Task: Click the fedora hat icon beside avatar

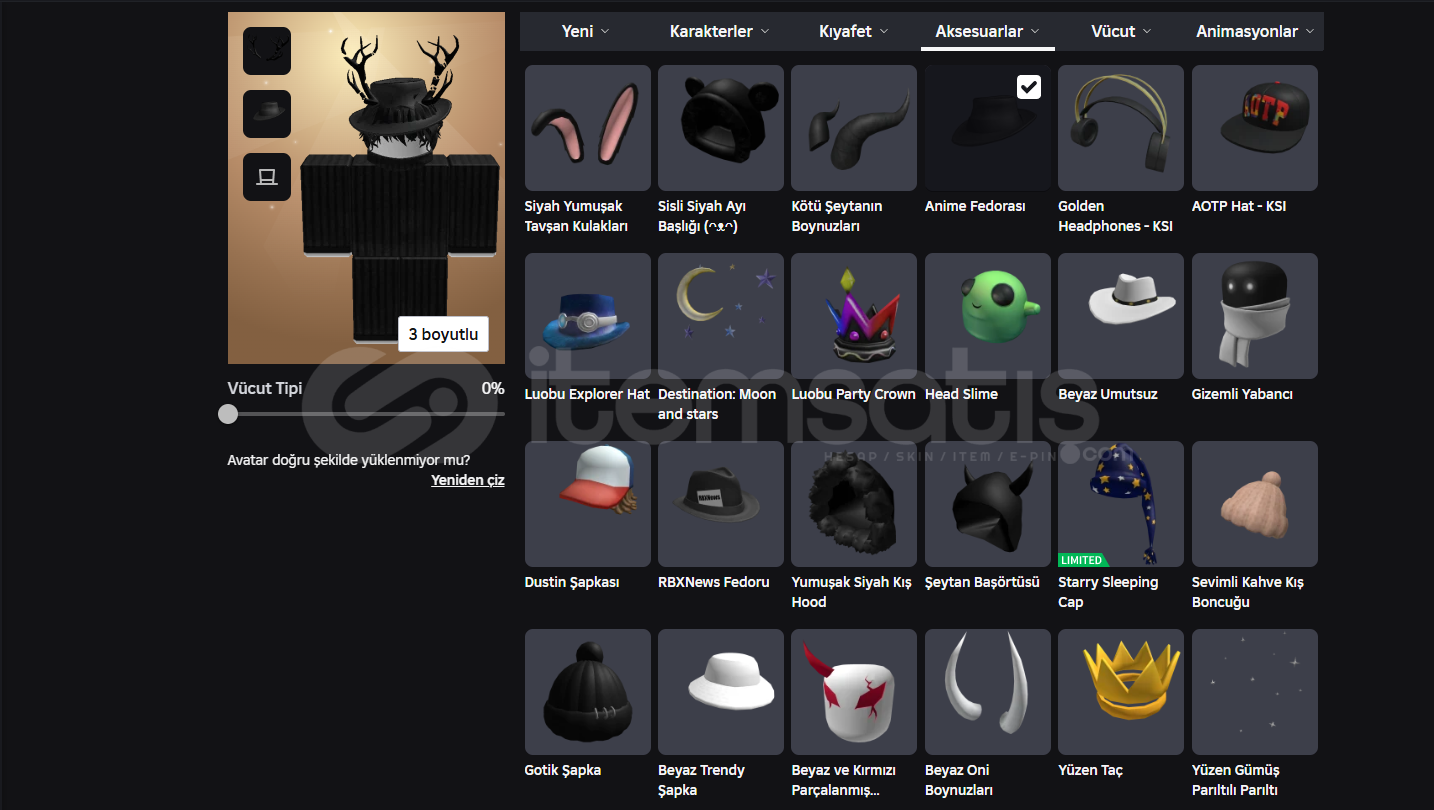Action: click(x=267, y=114)
